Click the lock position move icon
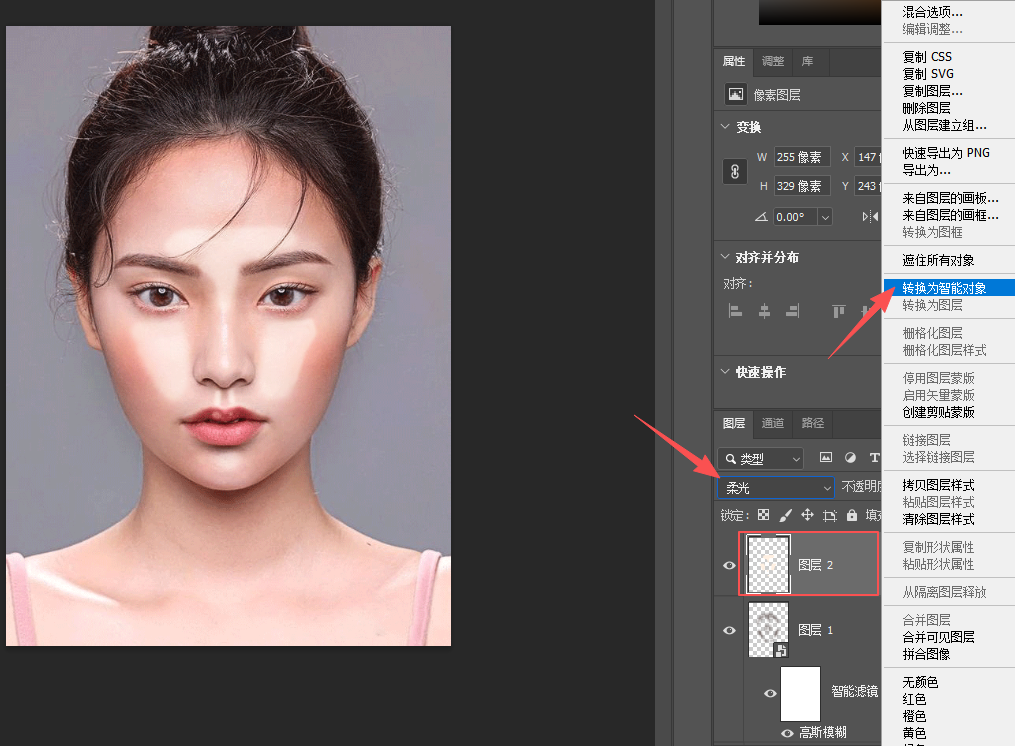This screenshot has width=1015, height=746. [807, 515]
